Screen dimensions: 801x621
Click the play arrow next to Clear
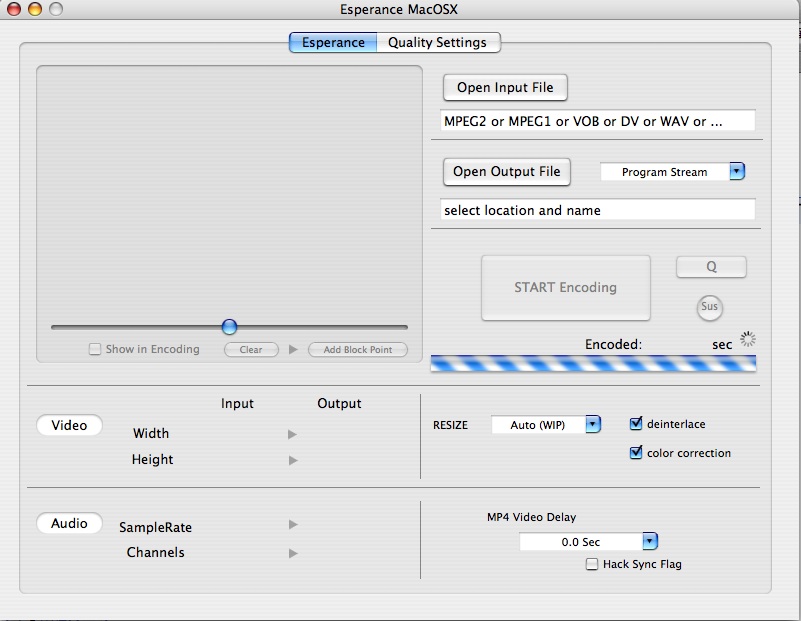point(293,350)
